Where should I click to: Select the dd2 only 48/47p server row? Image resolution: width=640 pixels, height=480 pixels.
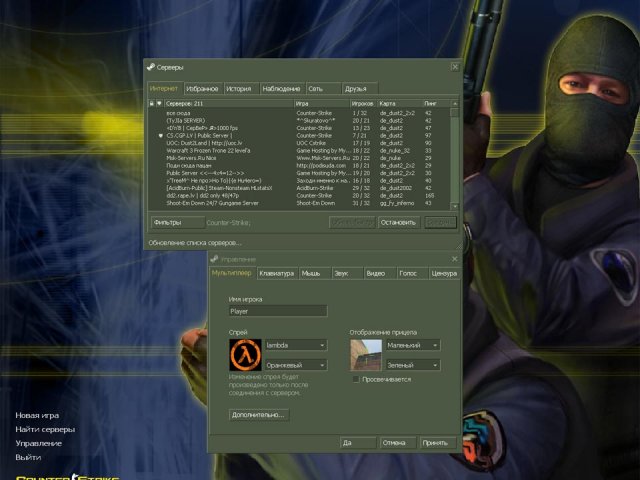coord(299,196)
